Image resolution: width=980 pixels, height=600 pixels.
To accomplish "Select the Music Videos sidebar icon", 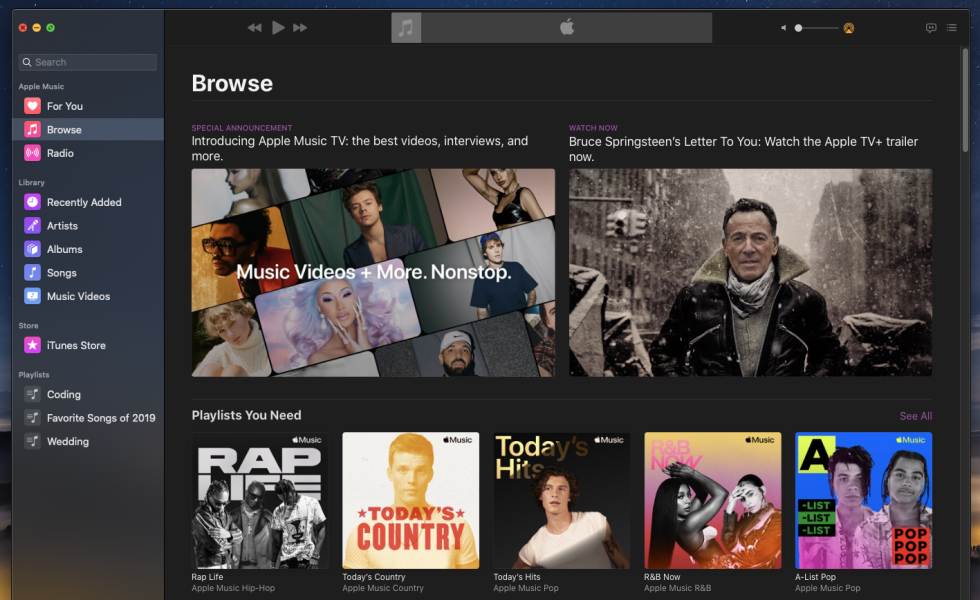I will (x=30, y=296).
